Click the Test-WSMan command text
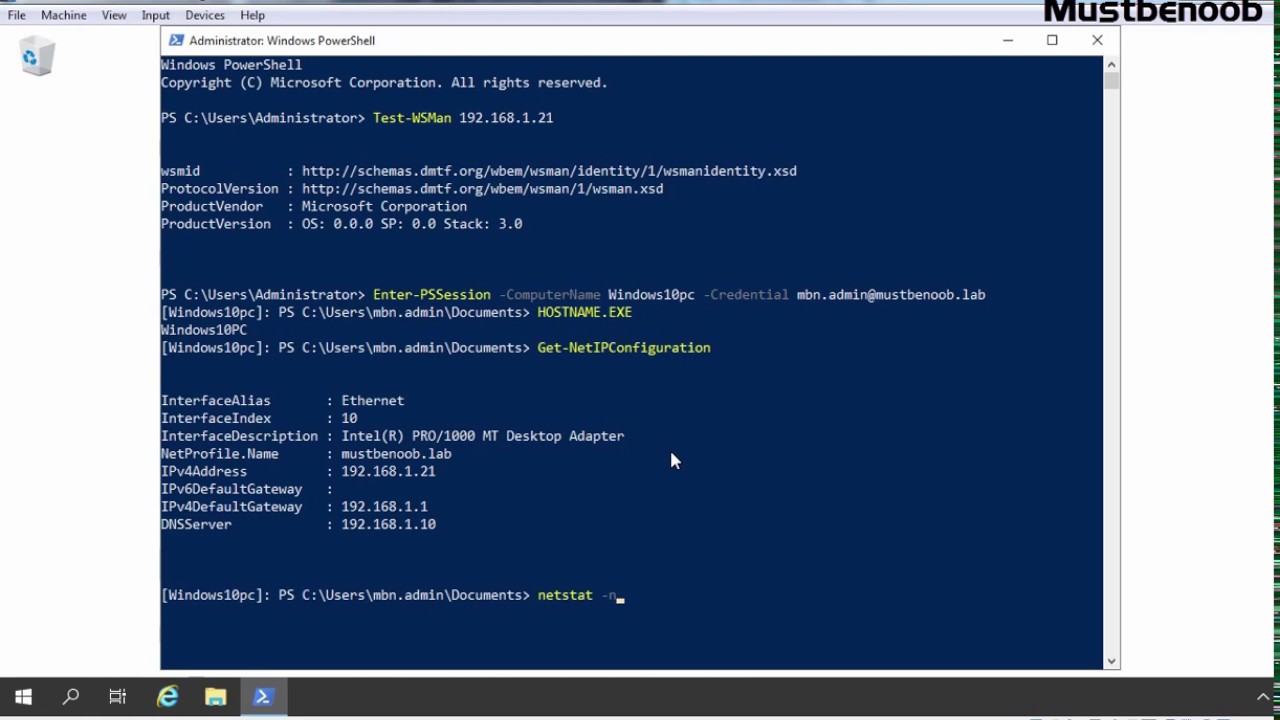The image size is (1280, 720). (412, 118)
